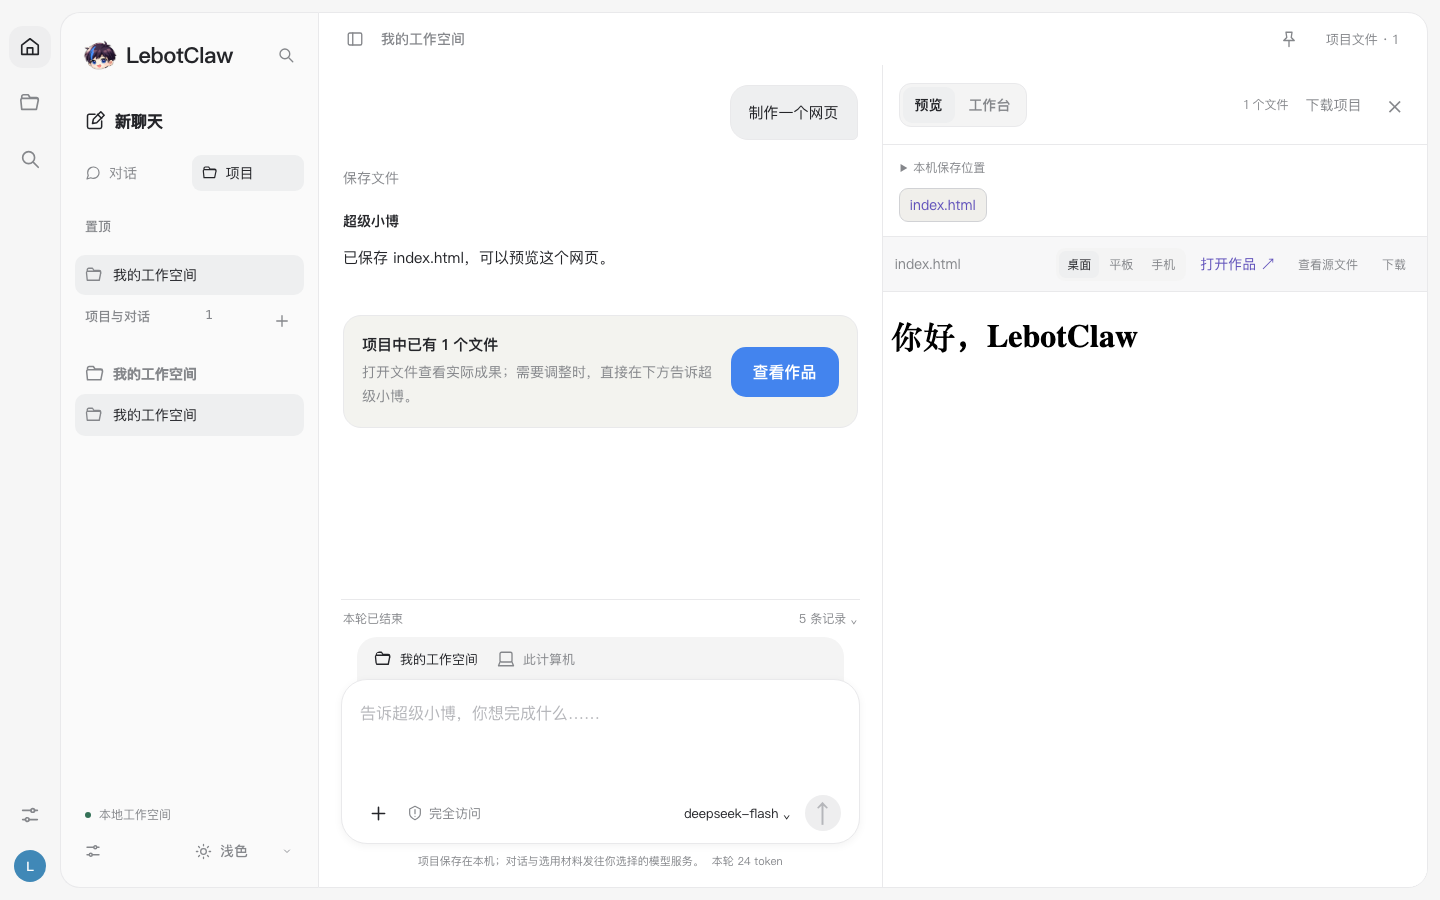Open the first 我的工作空间 under 项目与对话
Image resolution: width=1440 pixels, height=900 pixels.
point(189,374)
